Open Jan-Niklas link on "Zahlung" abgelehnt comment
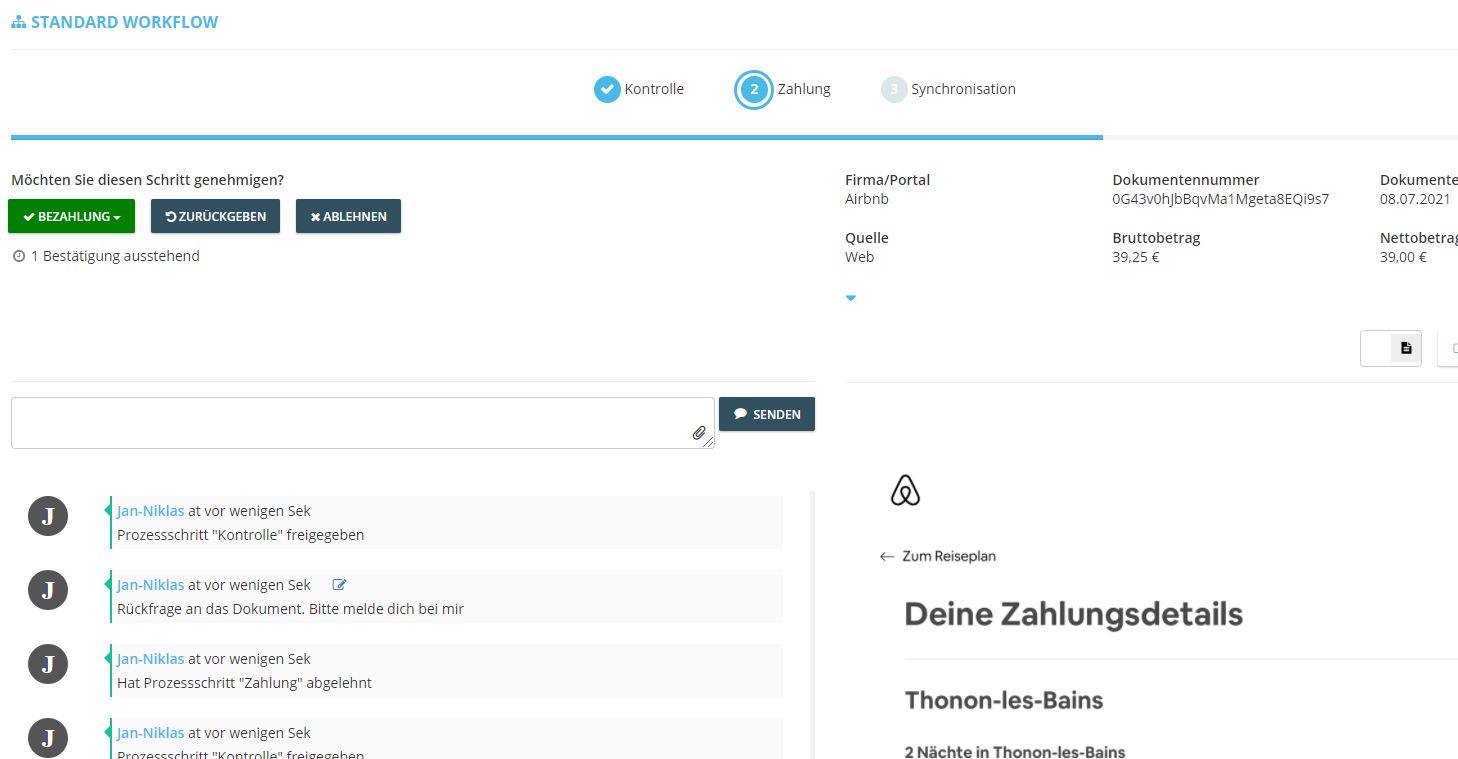 click(x=151, y=658)
